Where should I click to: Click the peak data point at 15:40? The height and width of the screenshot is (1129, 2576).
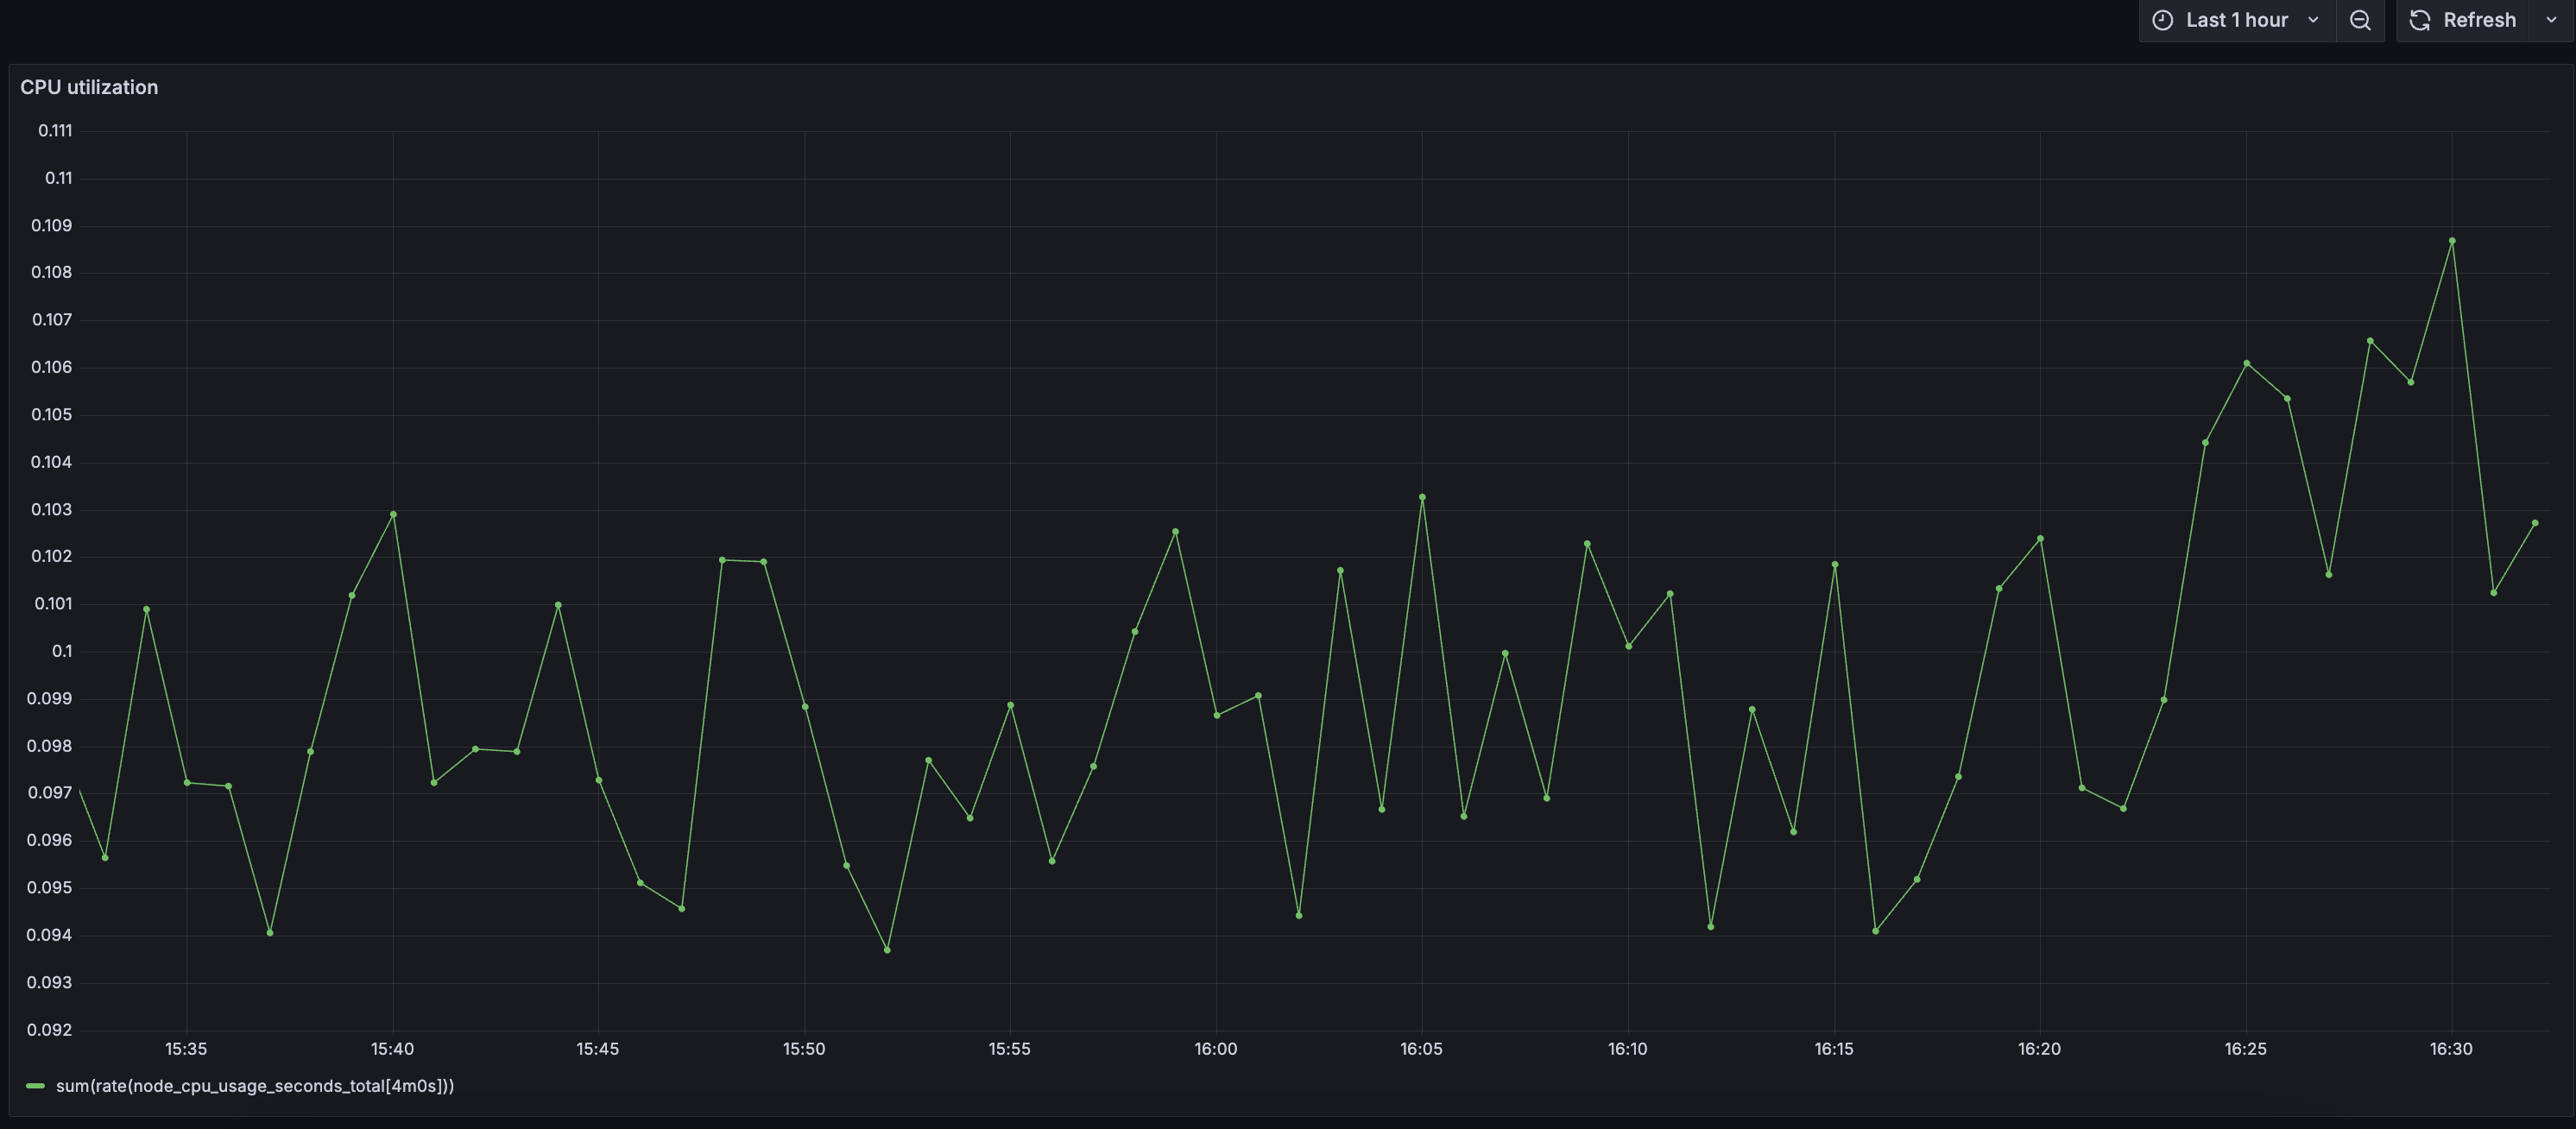tap(393, 513)
